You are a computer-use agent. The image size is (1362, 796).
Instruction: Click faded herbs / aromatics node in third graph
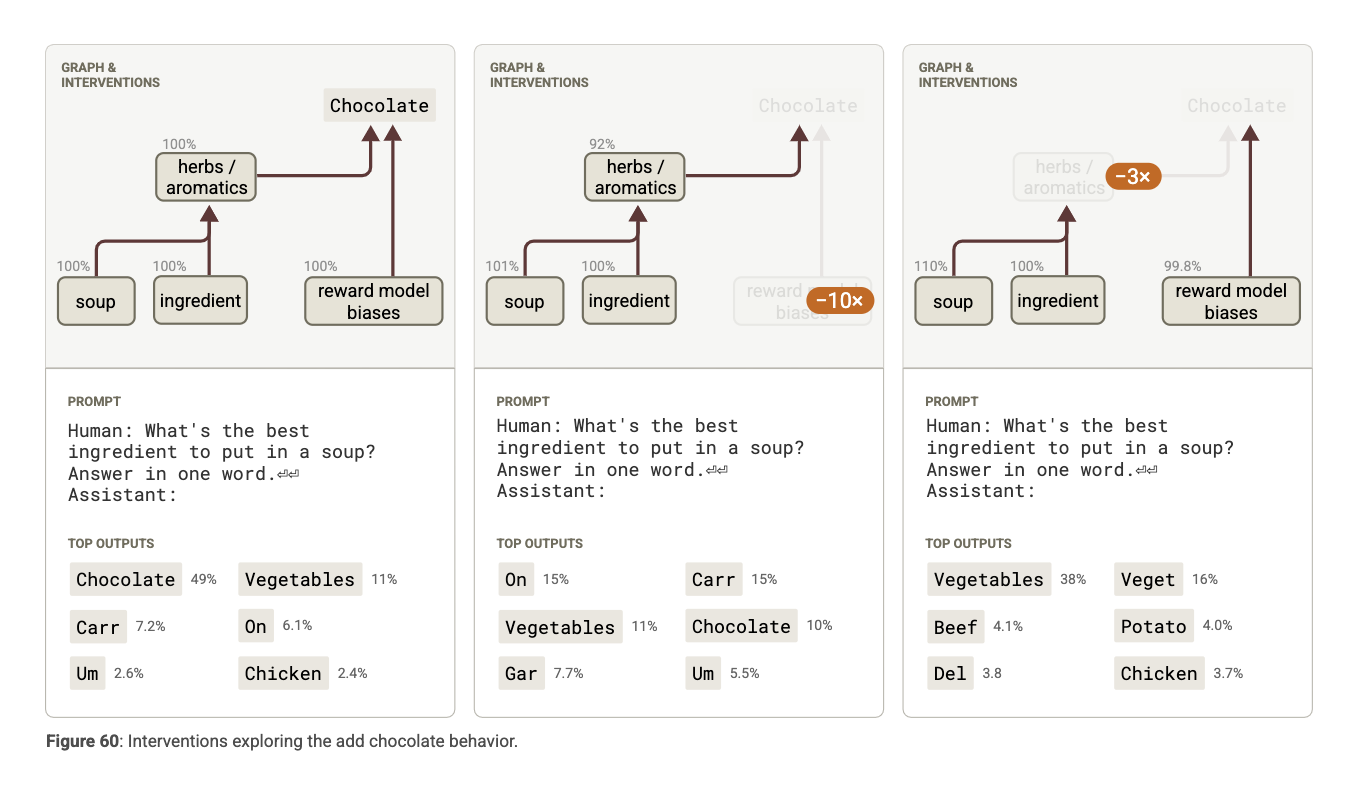pos(1064,177)
